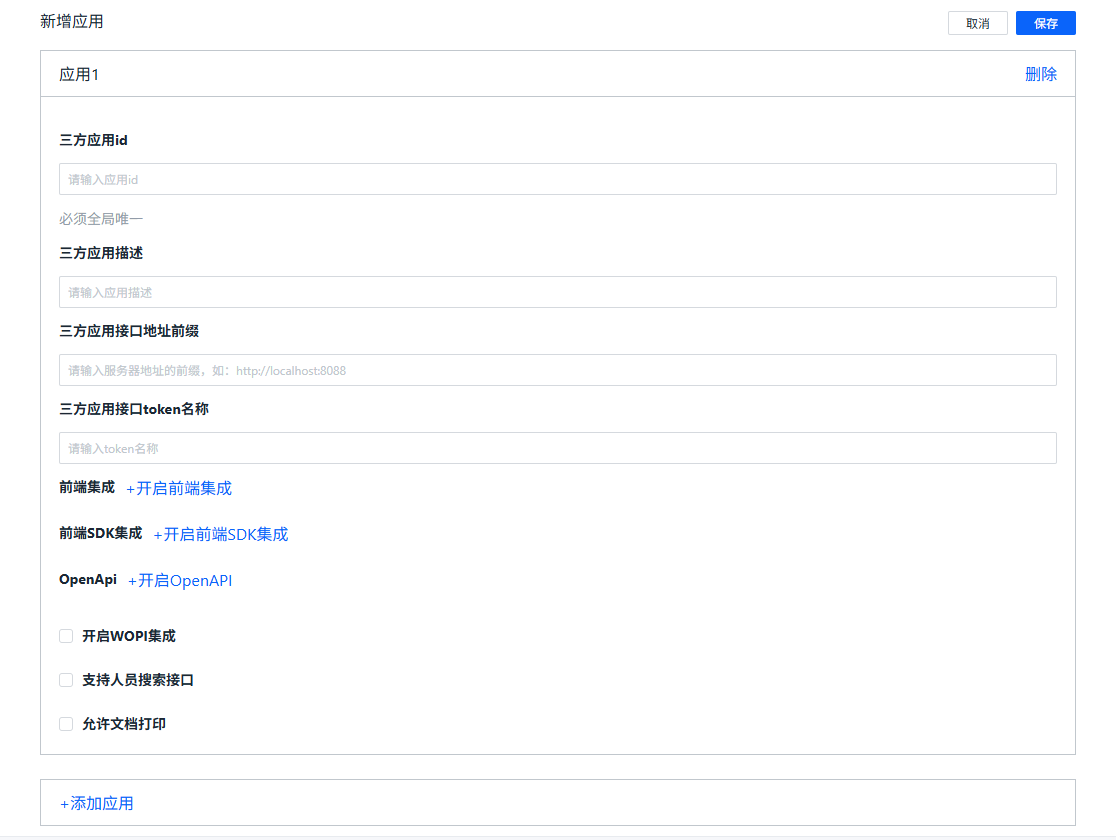1116x840 pixels.
Task: Click +开启OpenAPI to enable OpenAPI
Action: 180,580
